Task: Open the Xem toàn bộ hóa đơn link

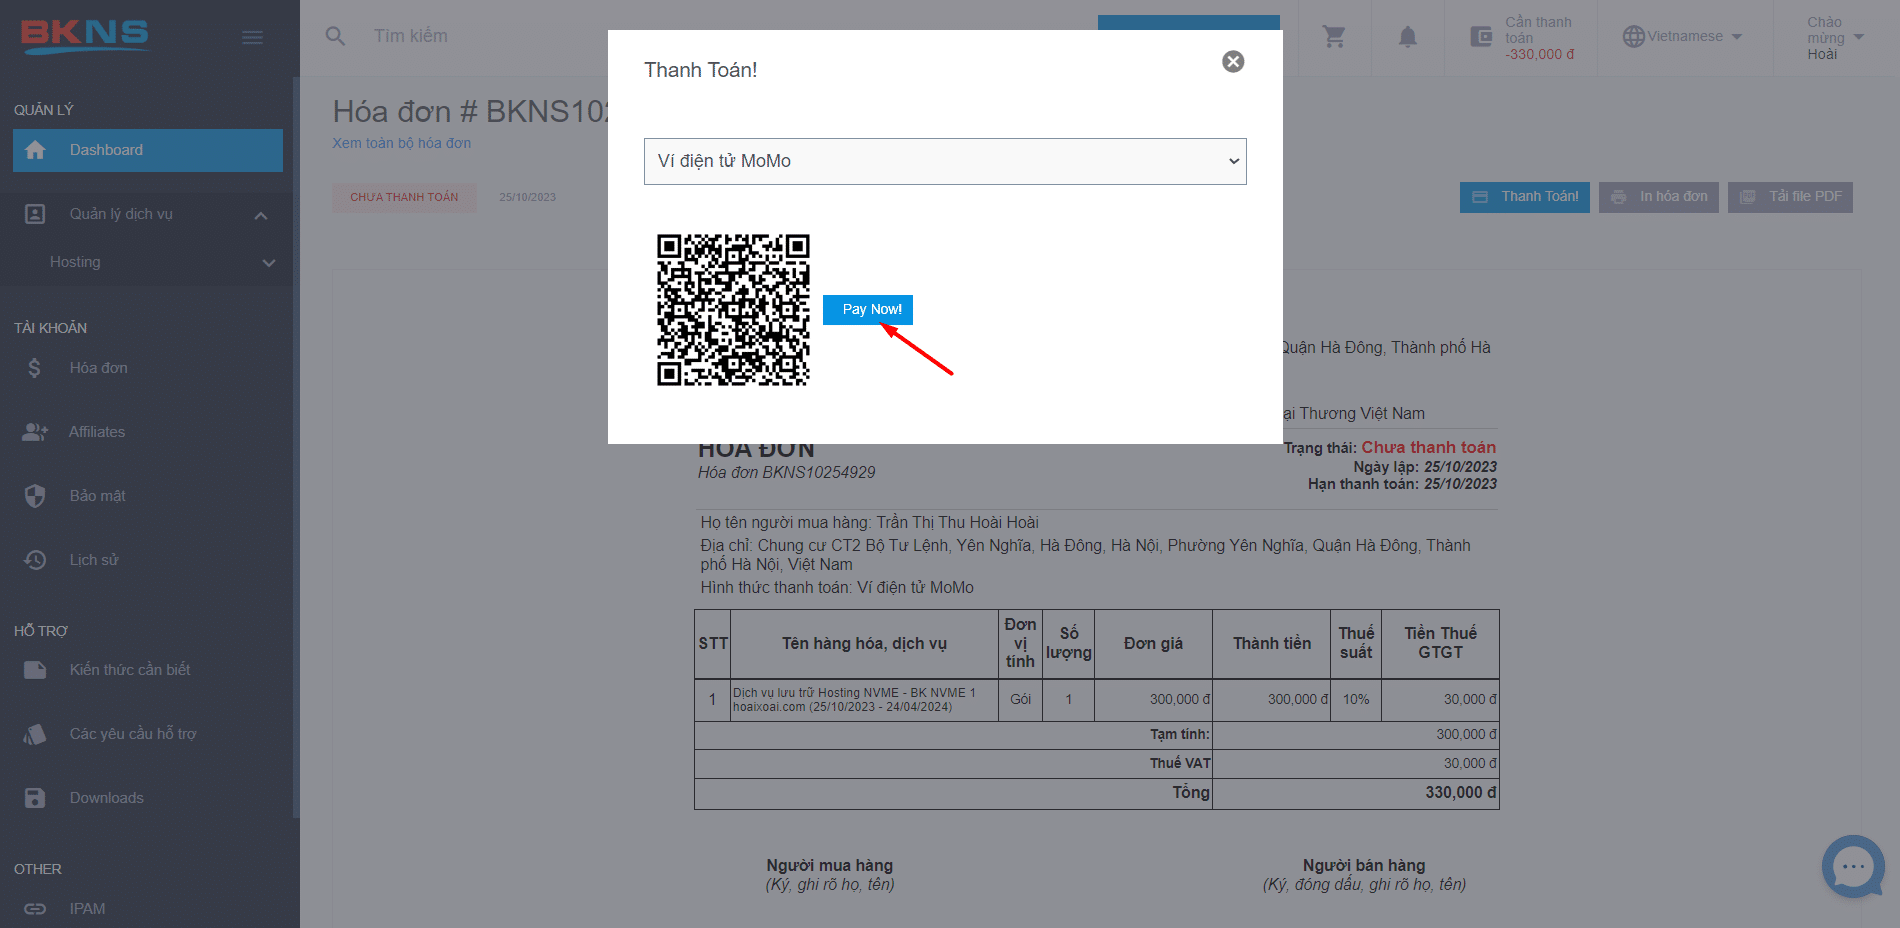Action: pyautogui.click(x=402, y=143)
